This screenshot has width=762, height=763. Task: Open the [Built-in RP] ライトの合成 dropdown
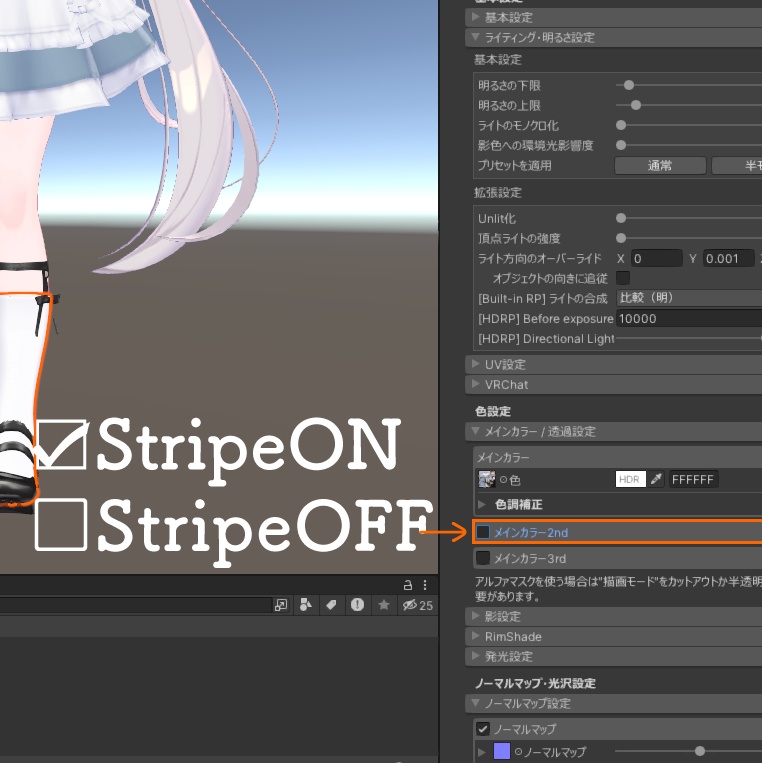click(689, 298)
